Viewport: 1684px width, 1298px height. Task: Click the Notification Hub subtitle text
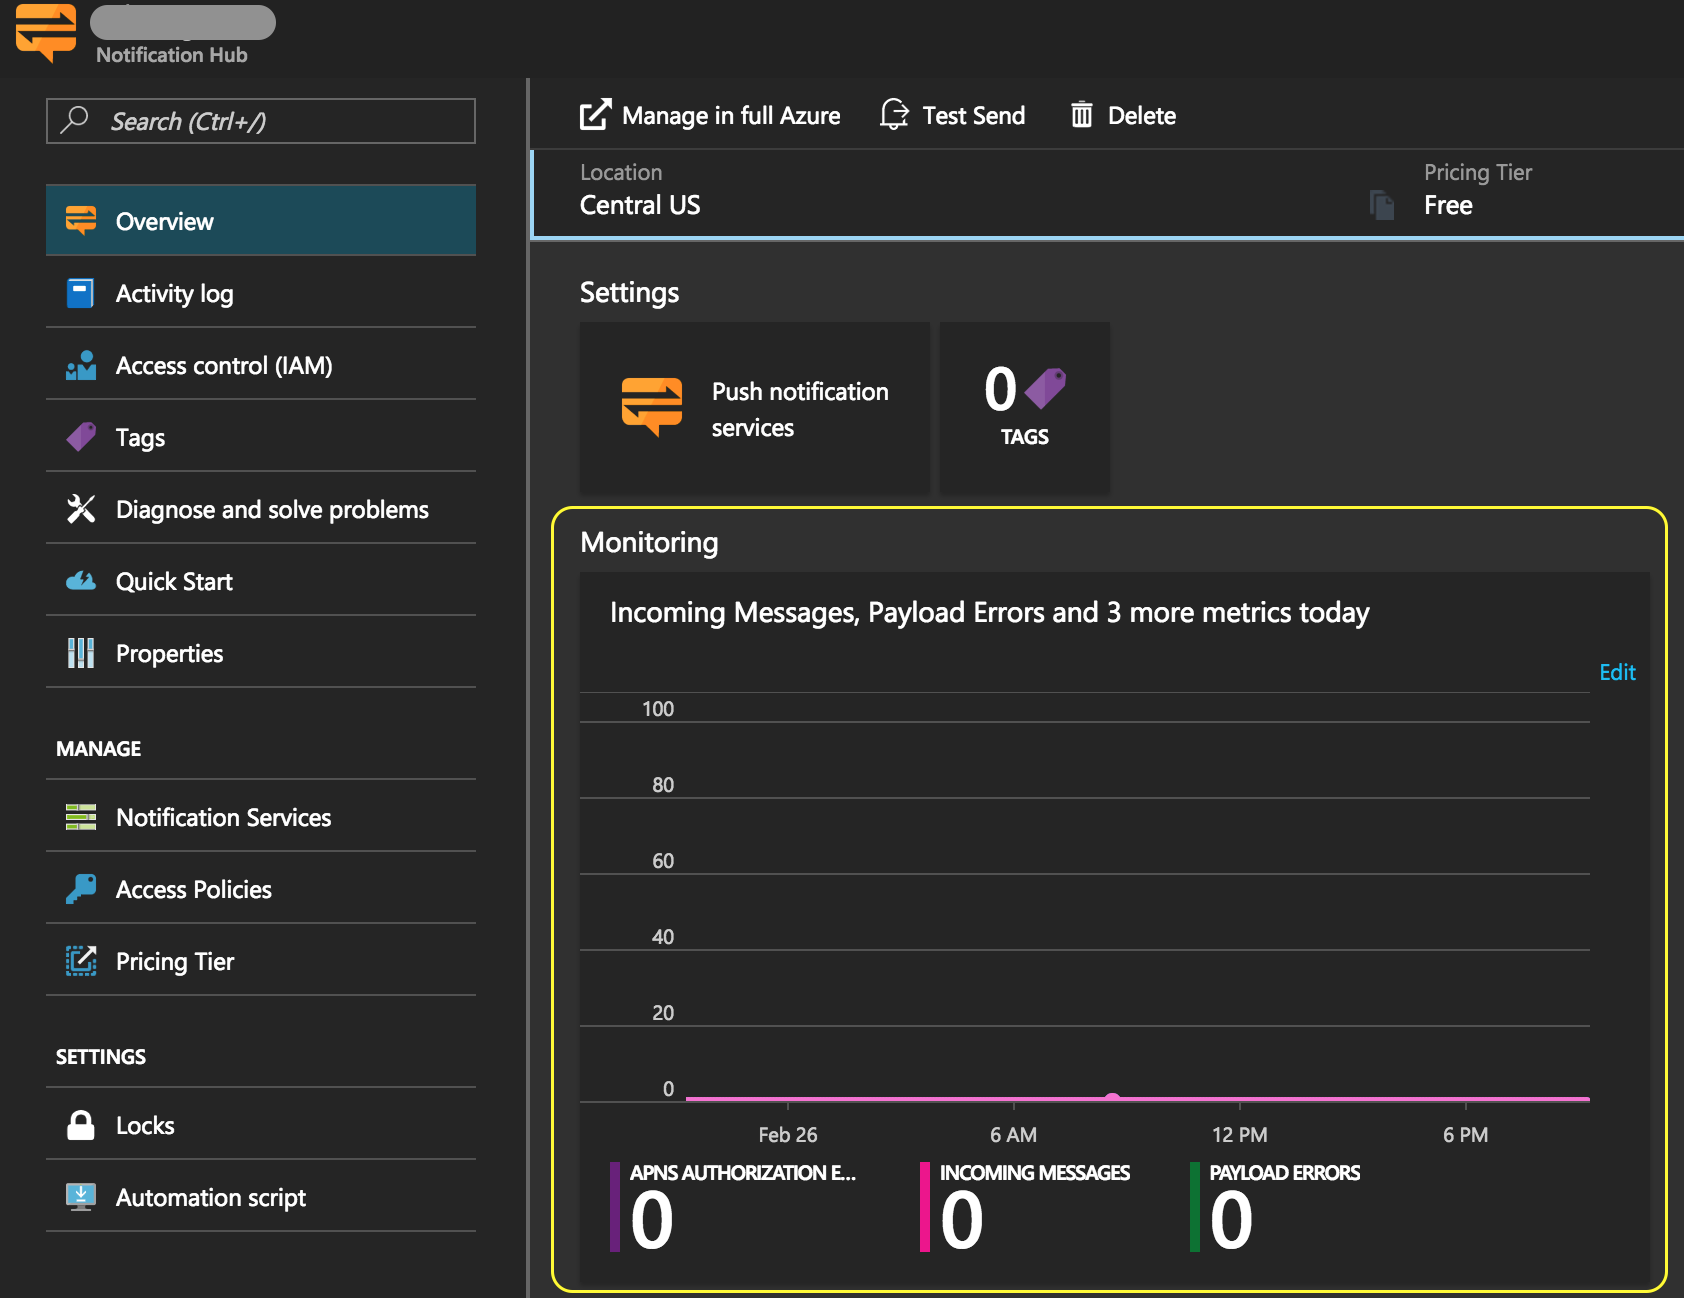coord(172,55)
